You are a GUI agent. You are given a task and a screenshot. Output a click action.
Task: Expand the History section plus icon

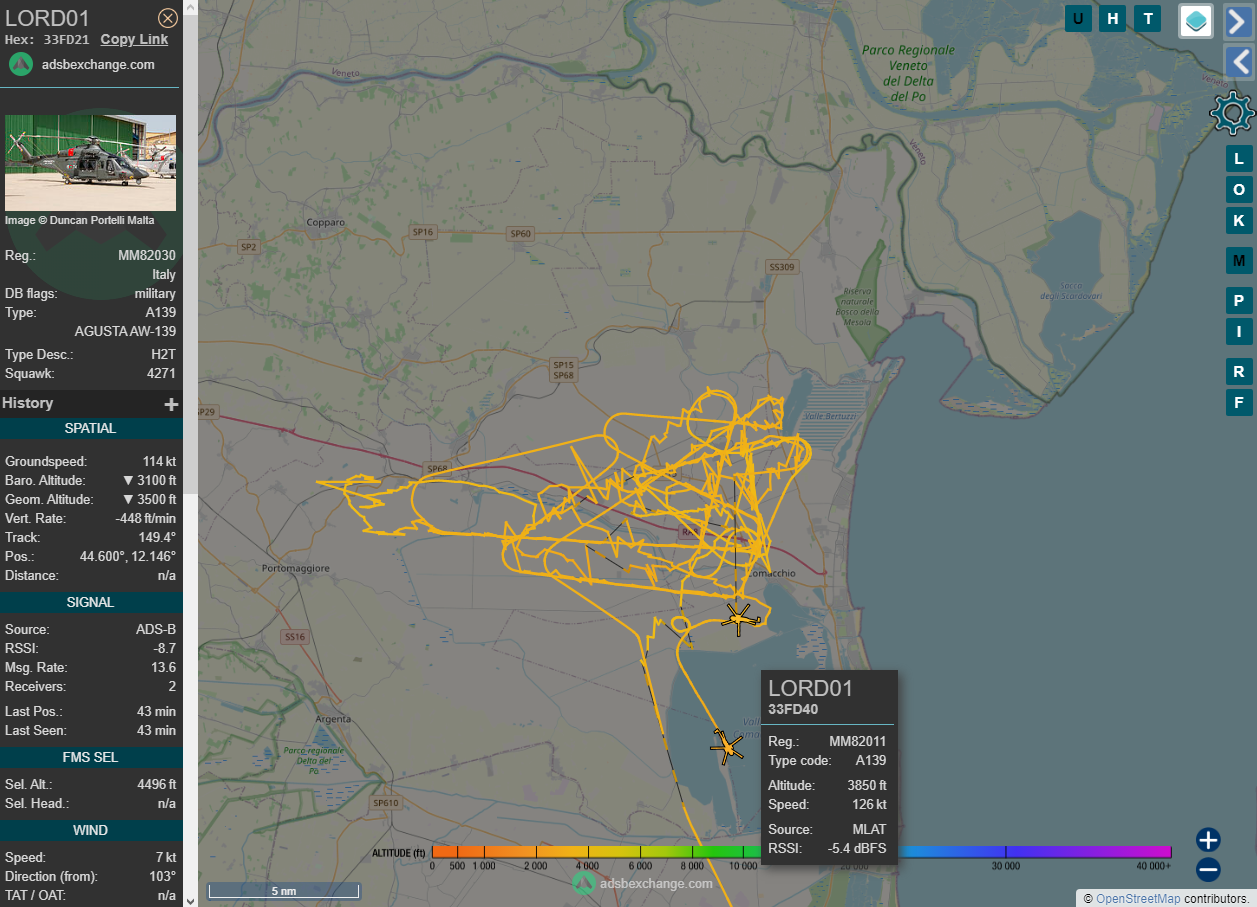pos(171,404)
